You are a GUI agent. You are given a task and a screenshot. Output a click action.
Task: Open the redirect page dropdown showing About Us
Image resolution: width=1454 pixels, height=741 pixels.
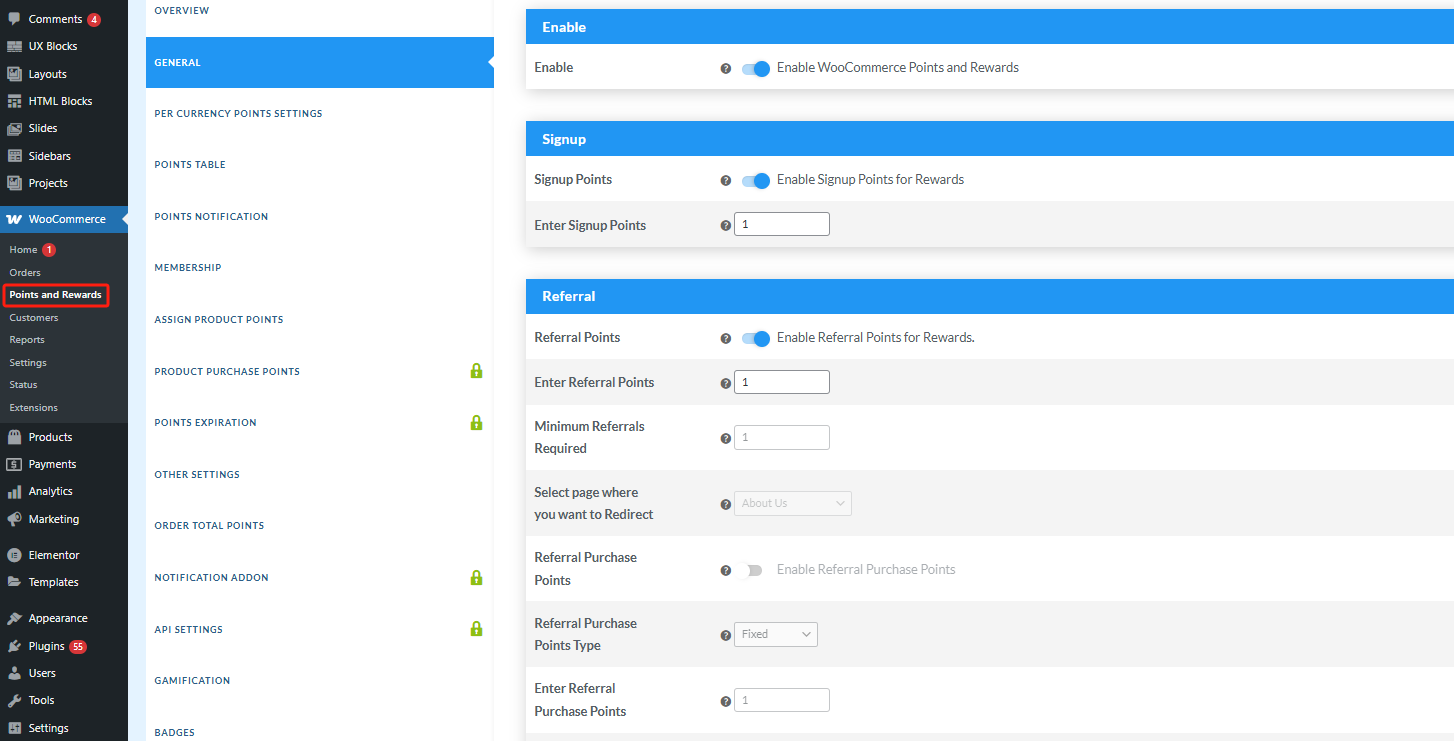[x=792, y=503]
